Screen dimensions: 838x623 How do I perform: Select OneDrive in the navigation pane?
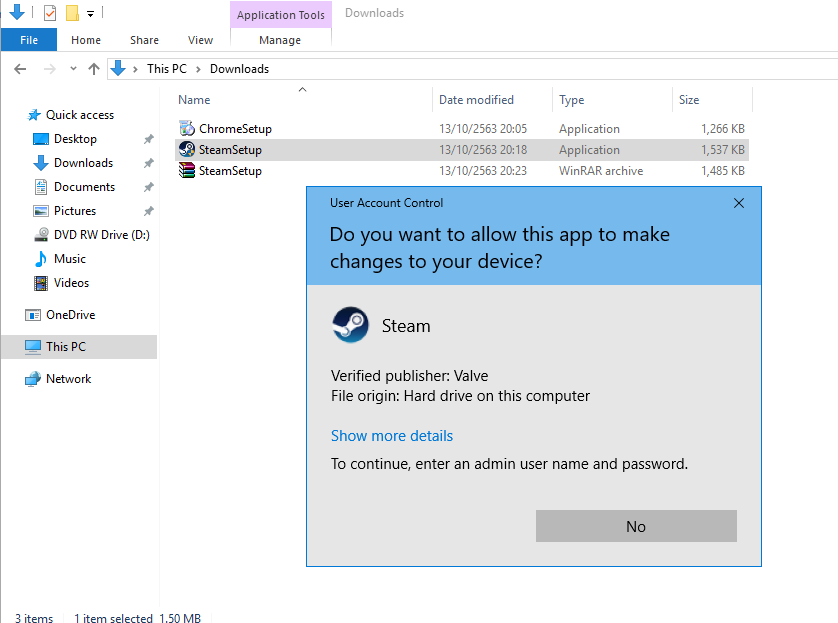coord(70,315)
